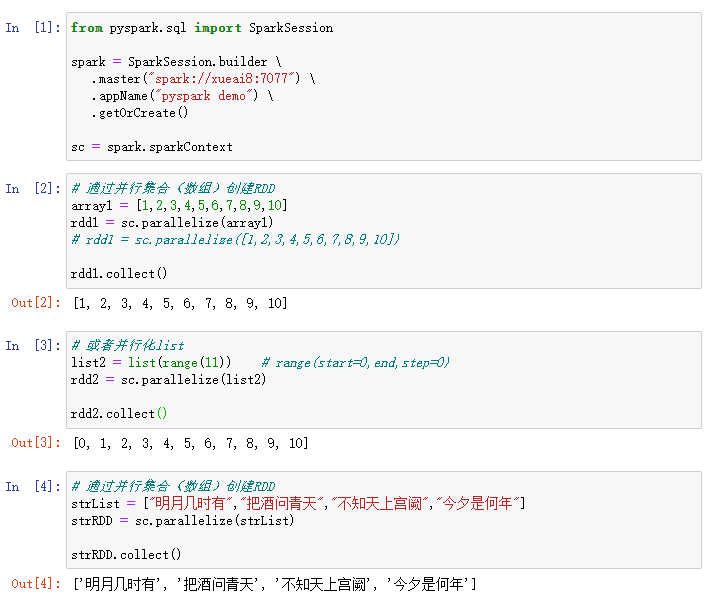Click the range(start, end, step) comment
The width and height of the screenshot is (721, 599).
click(355, 362)
